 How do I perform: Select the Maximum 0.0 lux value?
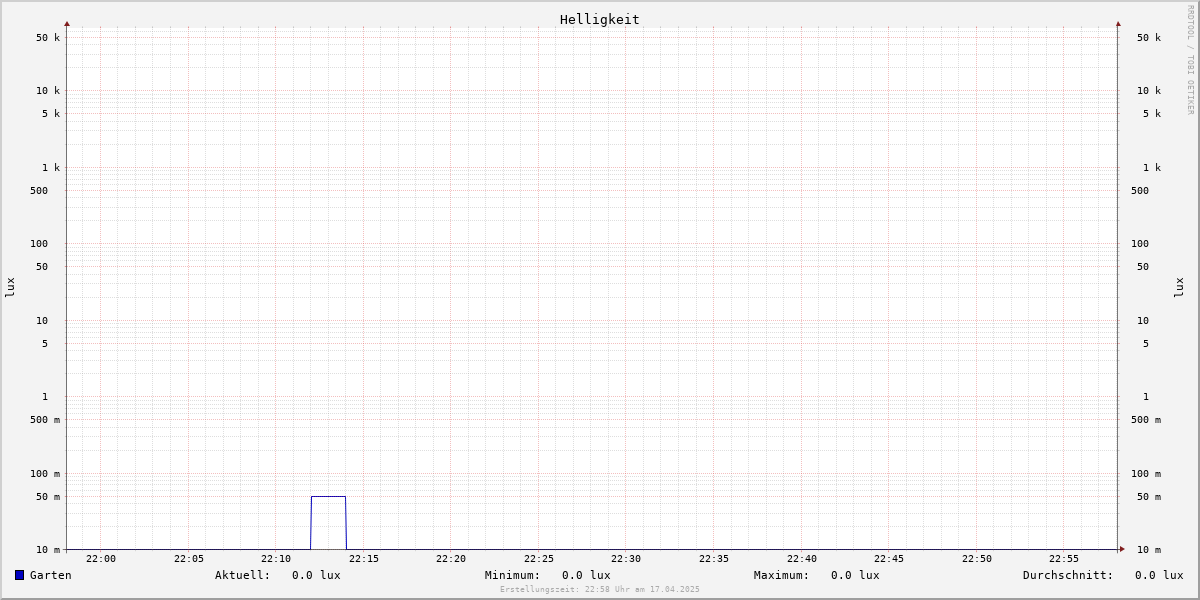855,575
